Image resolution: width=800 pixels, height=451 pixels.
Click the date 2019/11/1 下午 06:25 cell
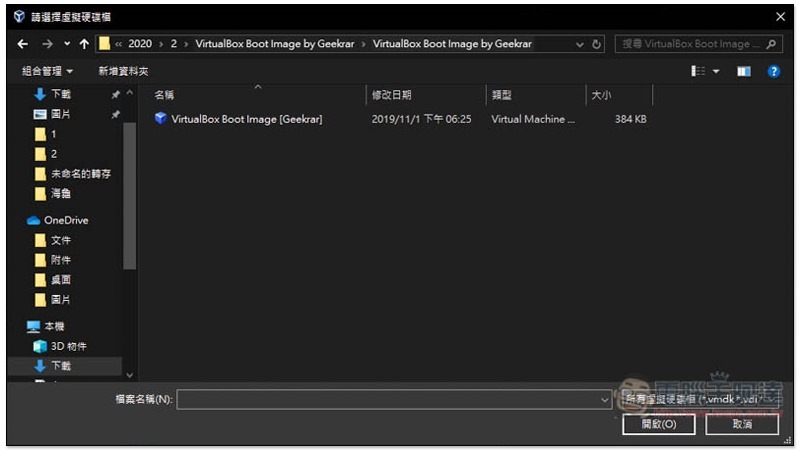click(x=421, y=119)
